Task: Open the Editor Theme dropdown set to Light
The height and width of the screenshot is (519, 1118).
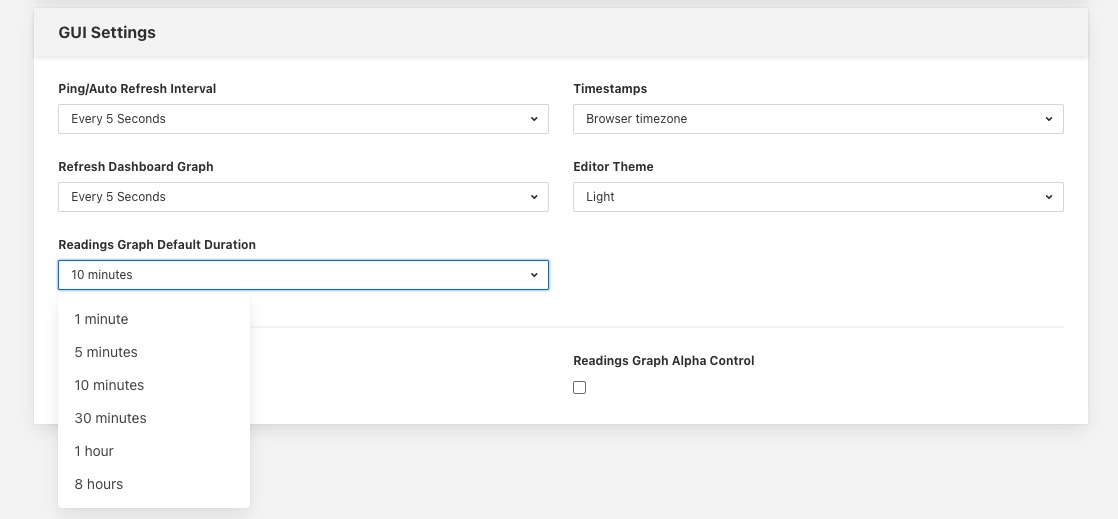Action: click(818, 197)
